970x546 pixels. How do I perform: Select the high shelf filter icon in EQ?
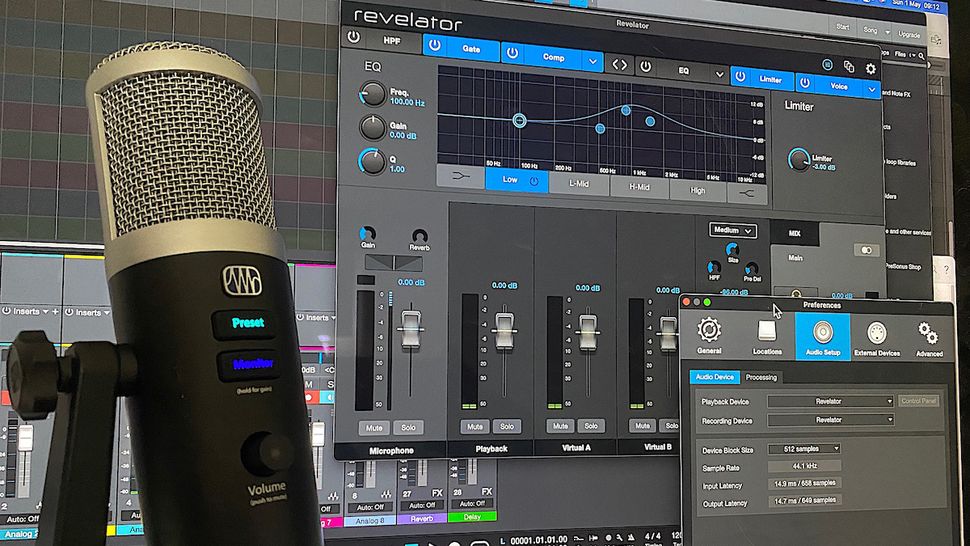pos(746,194)
